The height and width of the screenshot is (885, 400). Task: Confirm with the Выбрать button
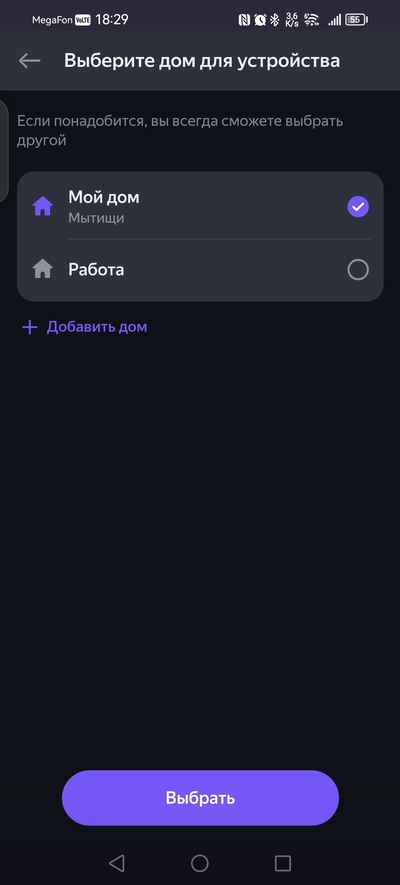(200, 798)
